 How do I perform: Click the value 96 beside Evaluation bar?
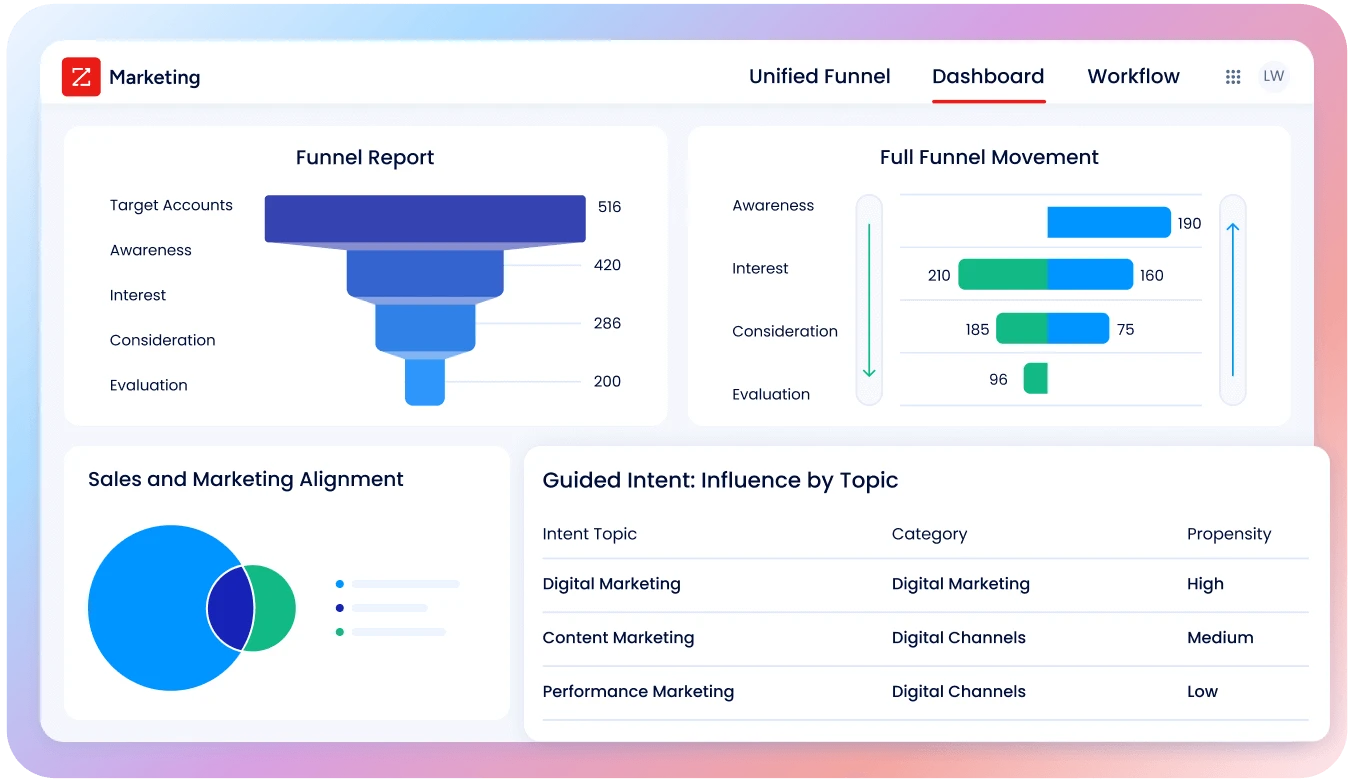coord(998,380)
